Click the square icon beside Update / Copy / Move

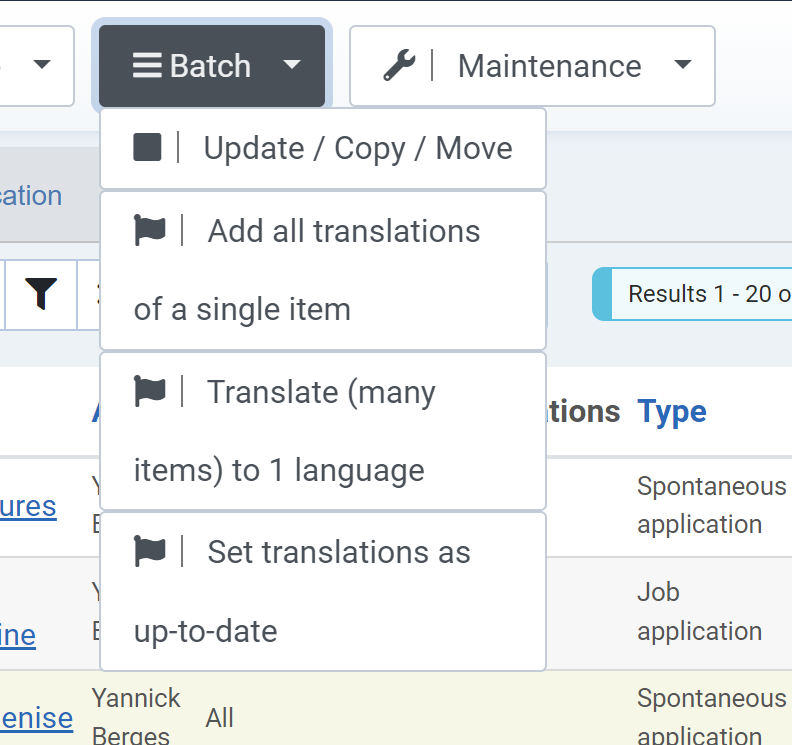click(147, 147)
